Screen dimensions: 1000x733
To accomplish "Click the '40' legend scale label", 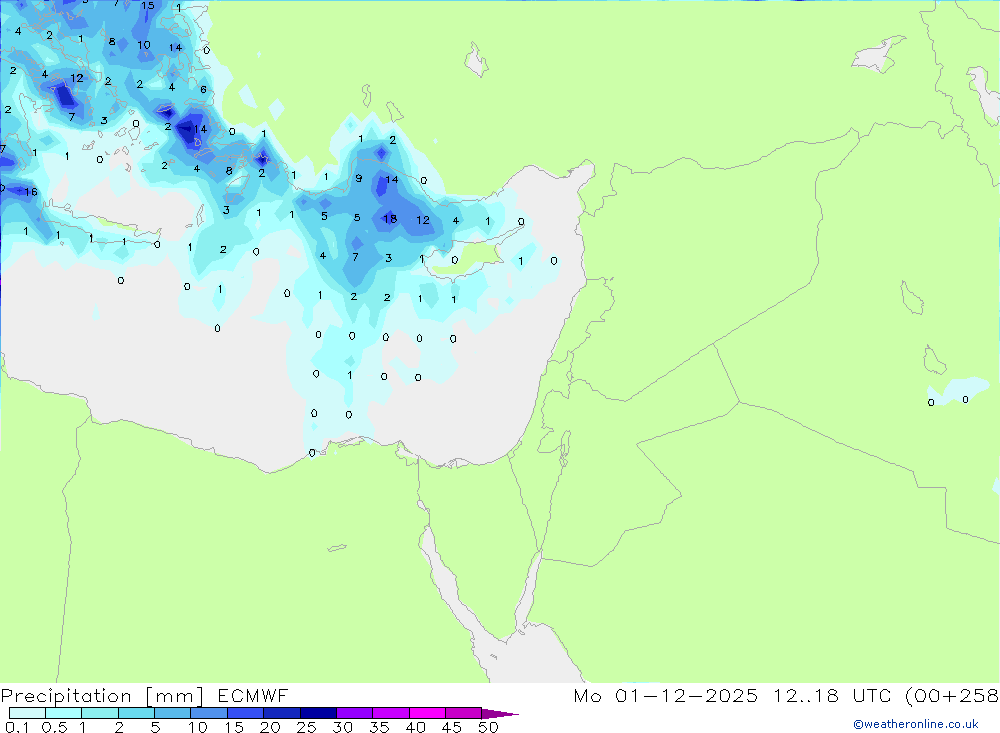I will pyautogui.click(x=416, y=727).
